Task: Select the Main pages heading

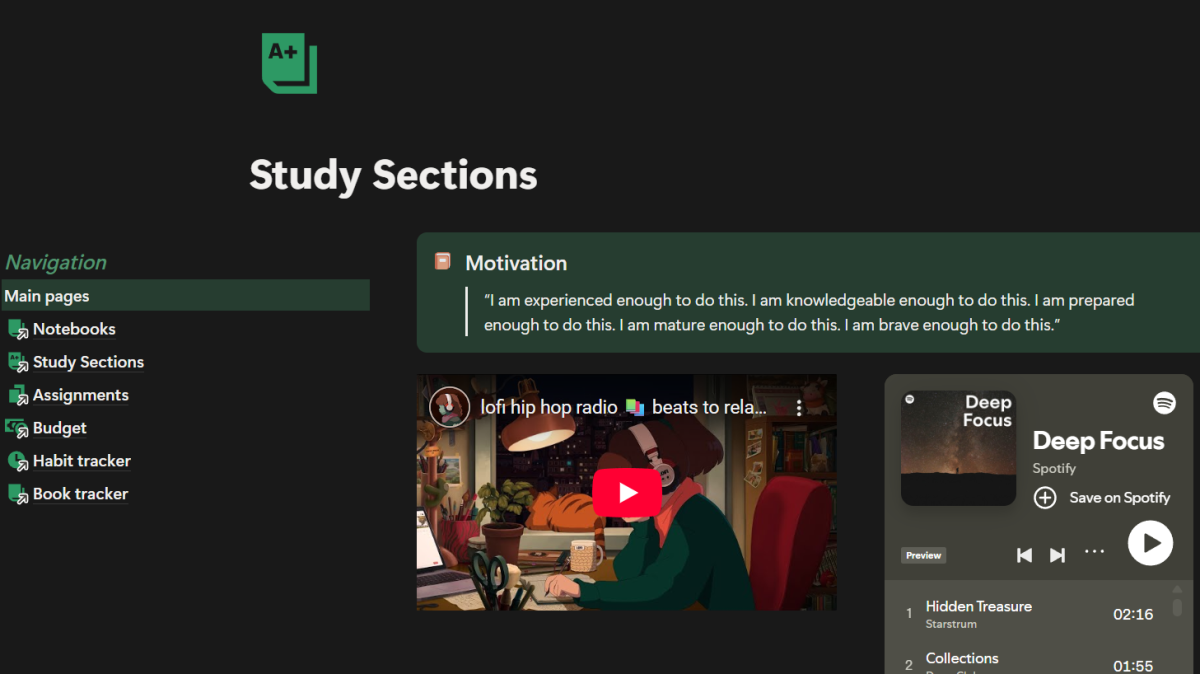Action: tap(47, 296)
